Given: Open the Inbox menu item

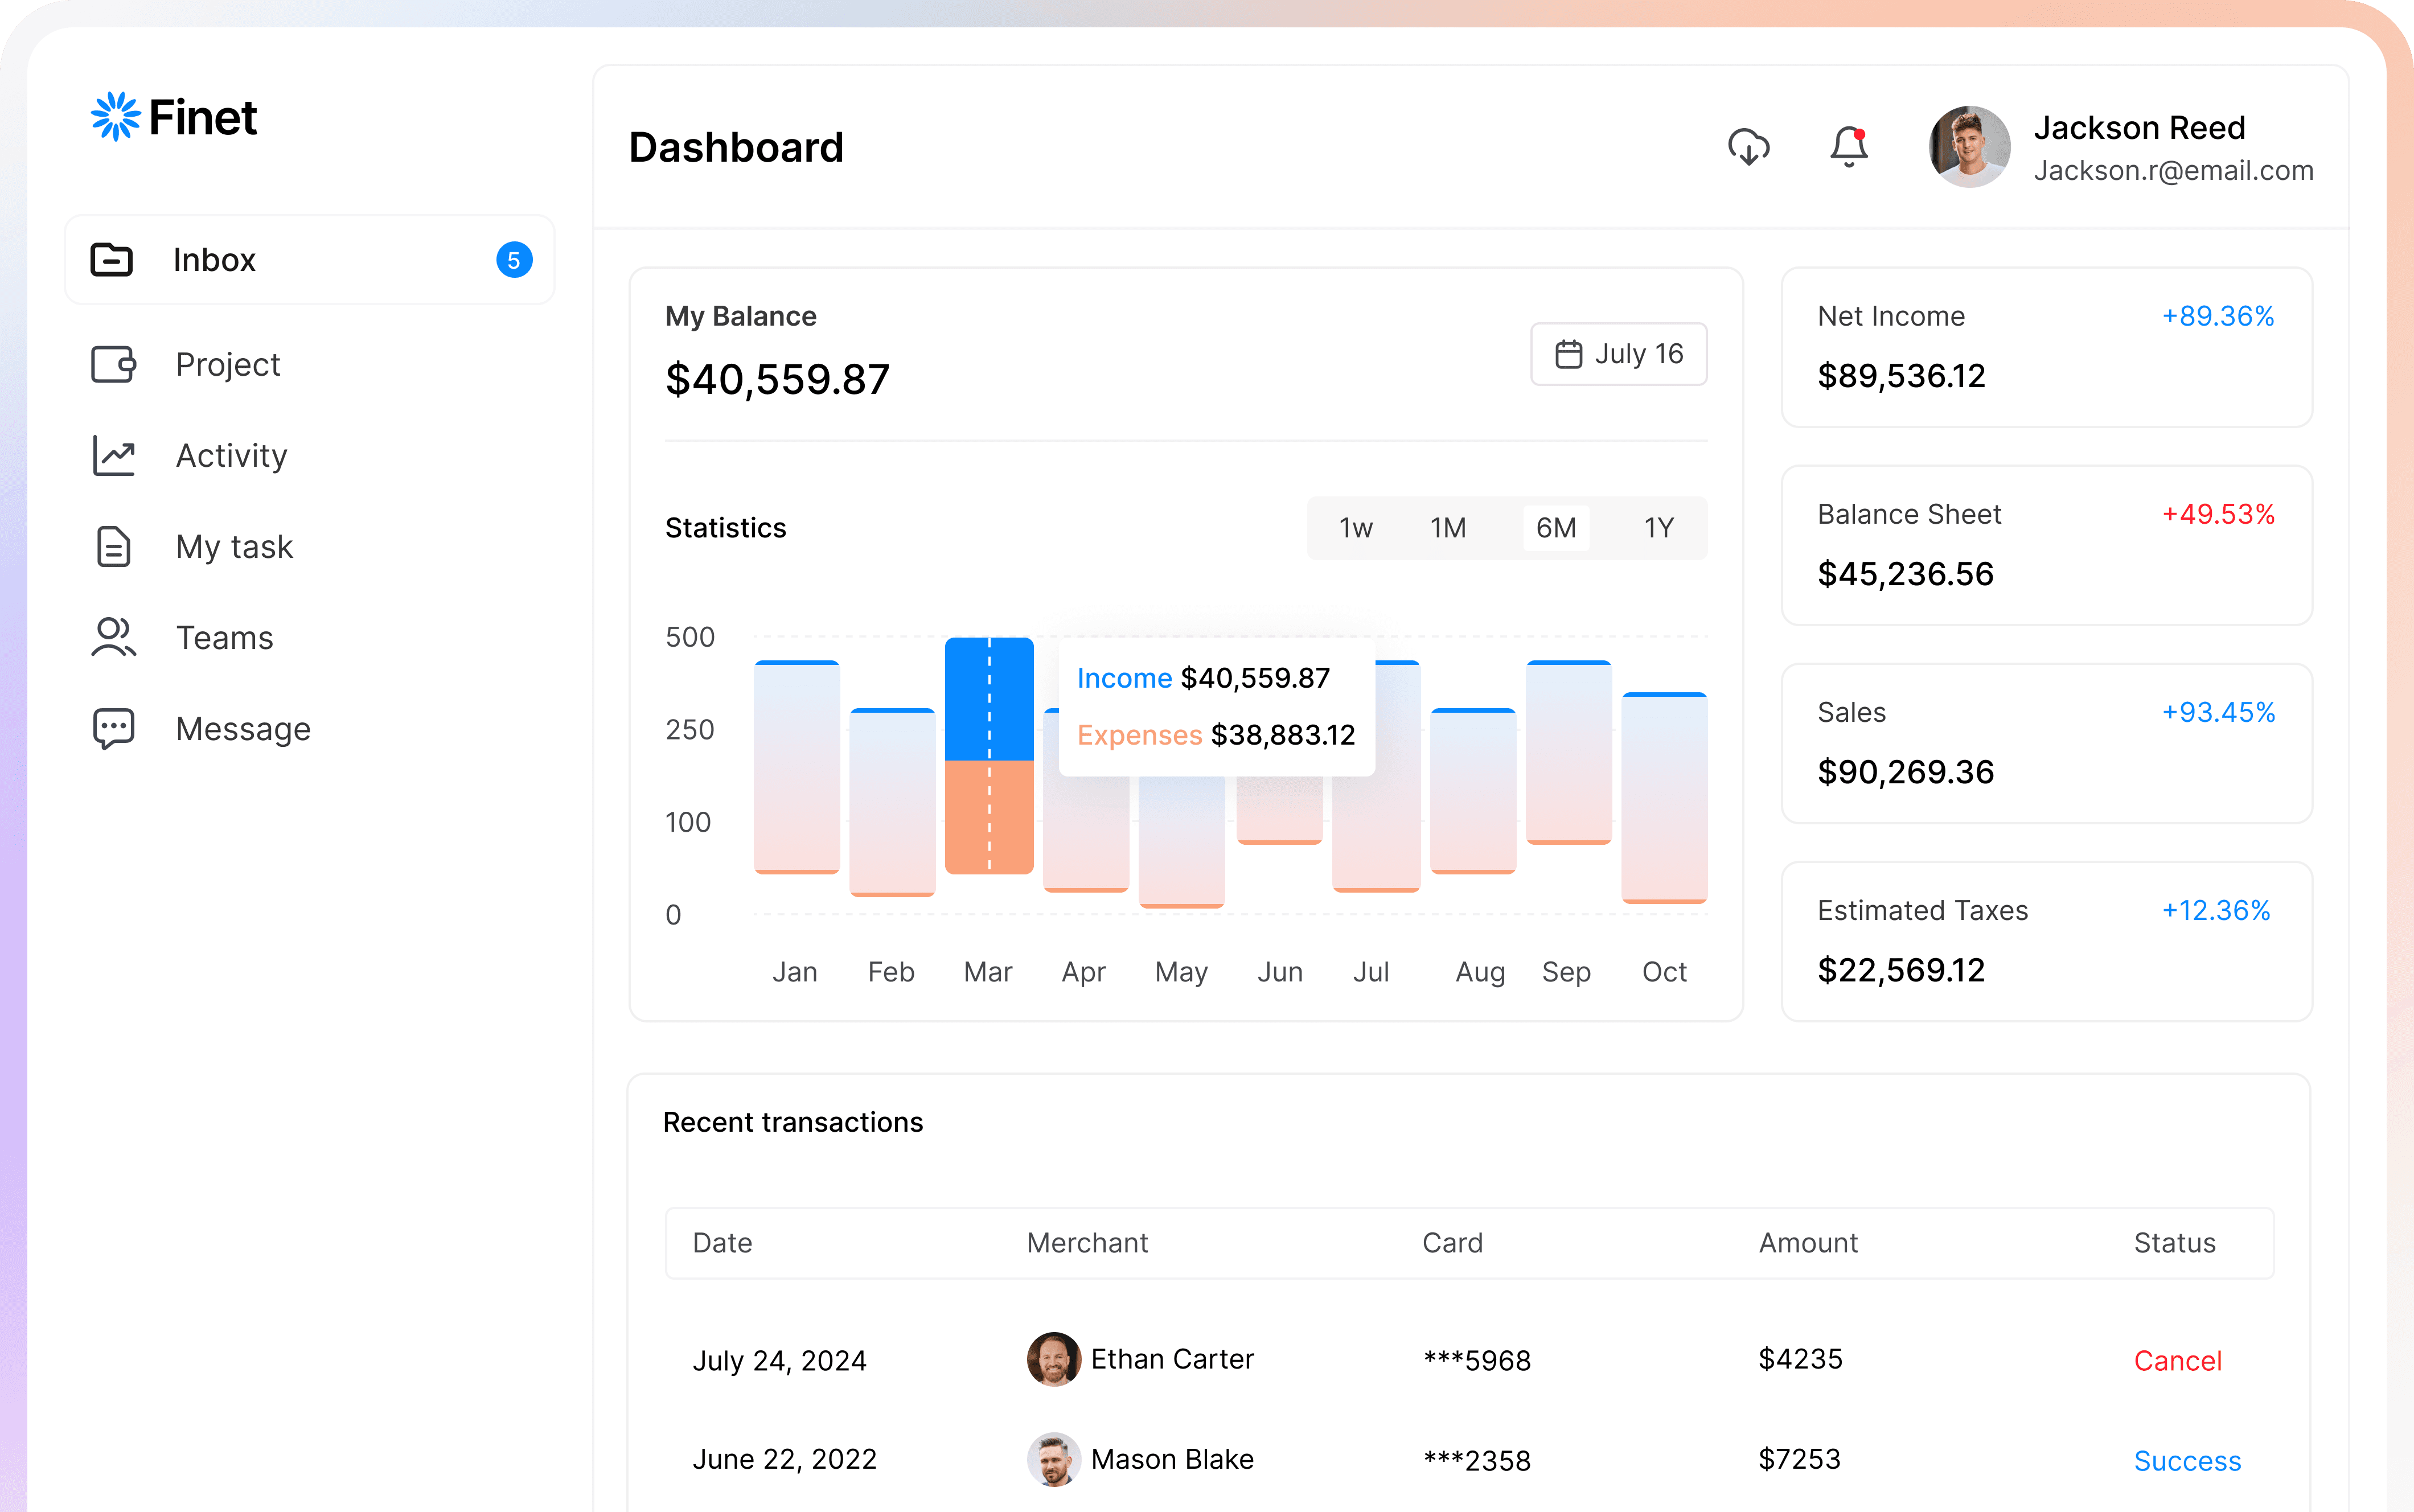Looking at the screenshot, I should 310,260.
